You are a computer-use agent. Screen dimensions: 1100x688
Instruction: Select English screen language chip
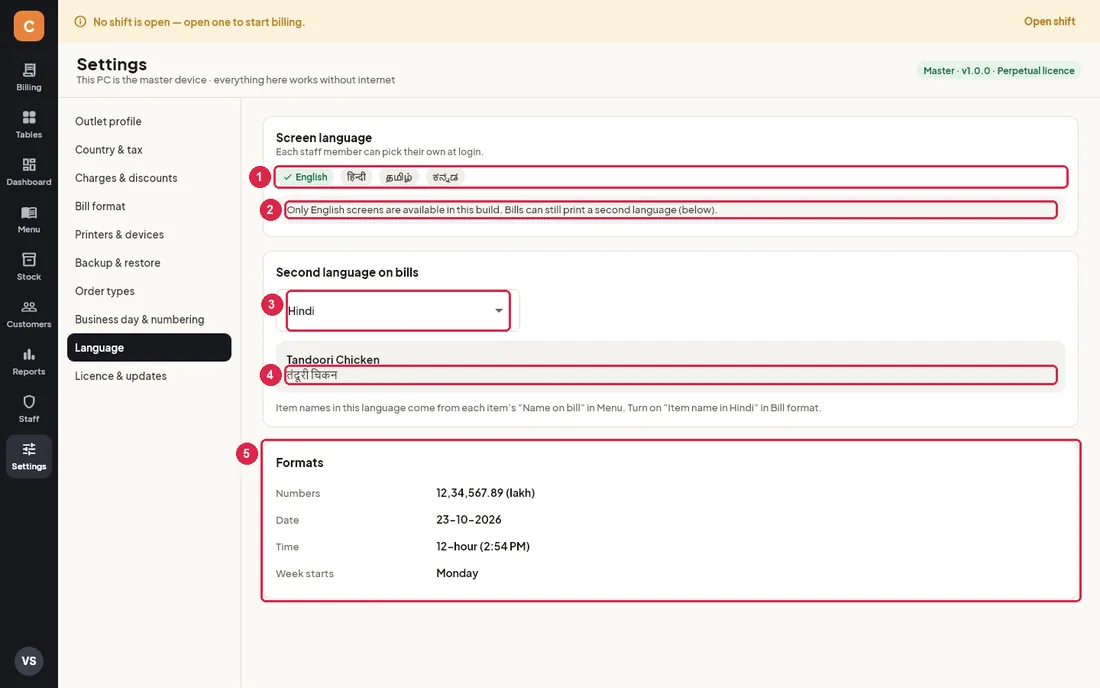coord(305,177)
